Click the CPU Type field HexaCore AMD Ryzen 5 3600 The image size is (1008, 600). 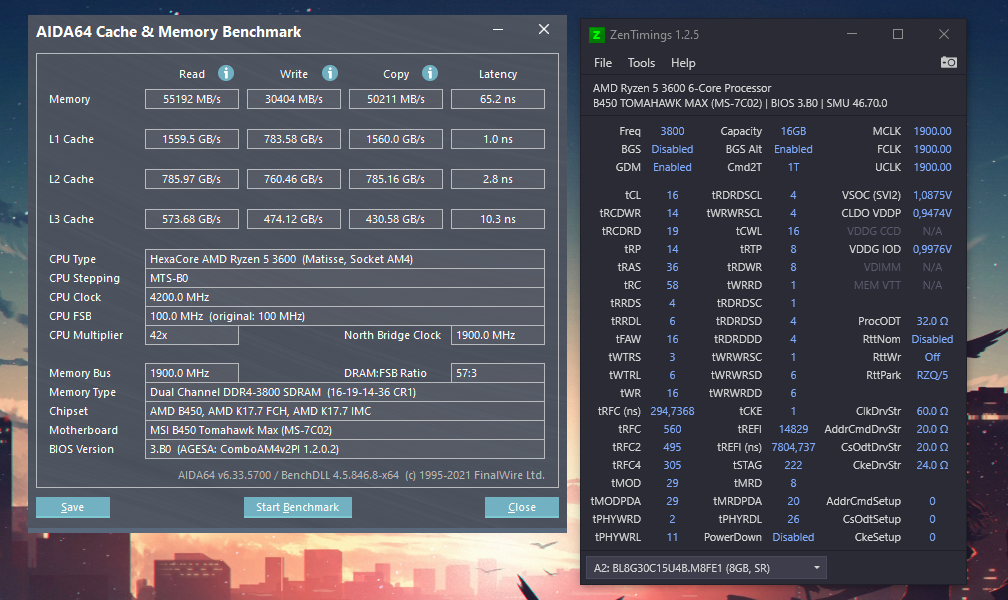[x=345, y=259]
